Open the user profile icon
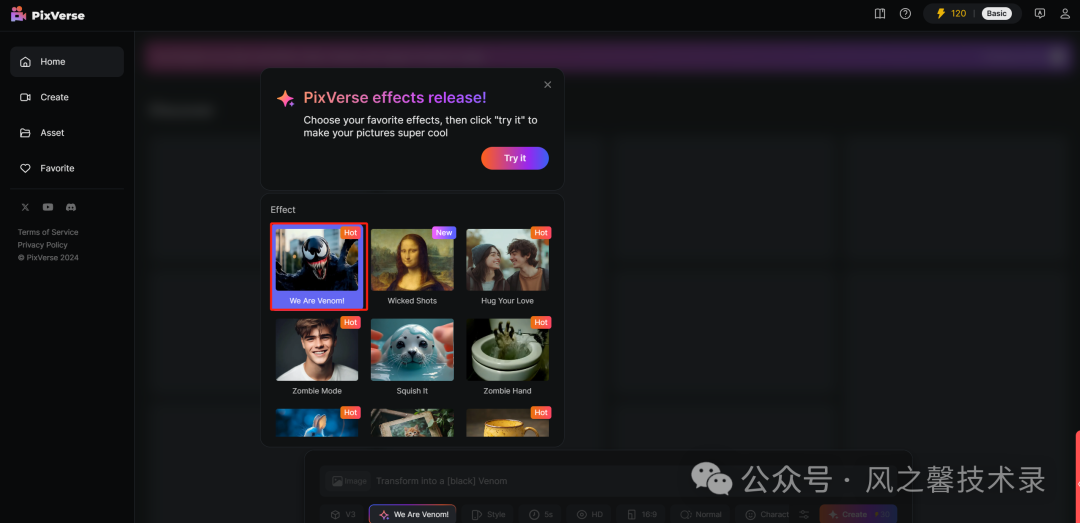Image resolution: width=1080 pixels, height=523 pixels. point(1065,14)
